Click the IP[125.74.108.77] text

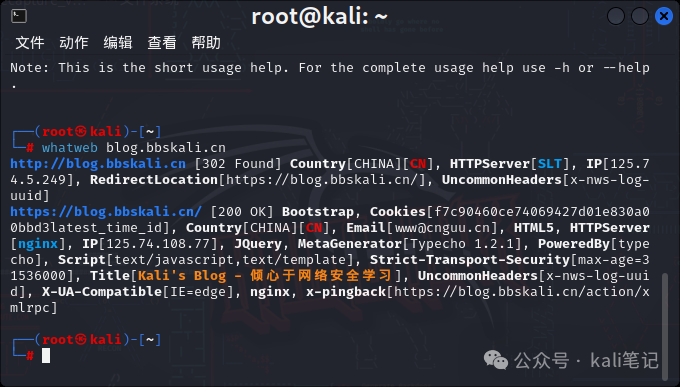[150, 244]
